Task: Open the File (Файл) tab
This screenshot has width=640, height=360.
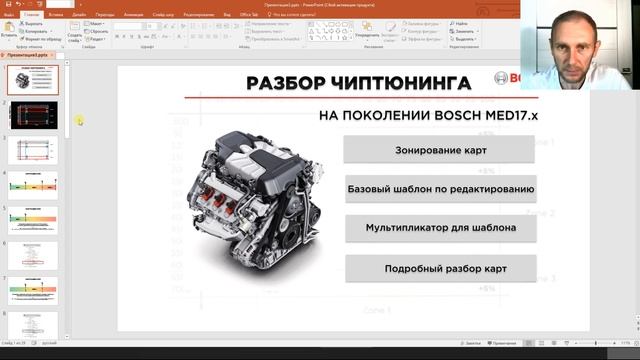Action: [x=9, y=15]
